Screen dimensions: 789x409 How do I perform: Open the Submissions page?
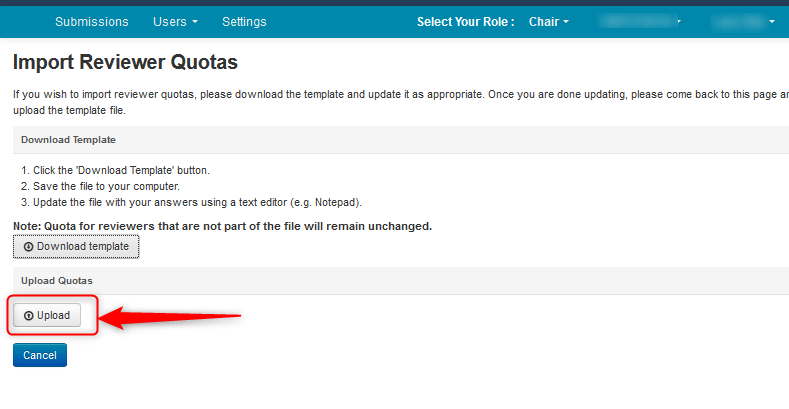(91, 21)
